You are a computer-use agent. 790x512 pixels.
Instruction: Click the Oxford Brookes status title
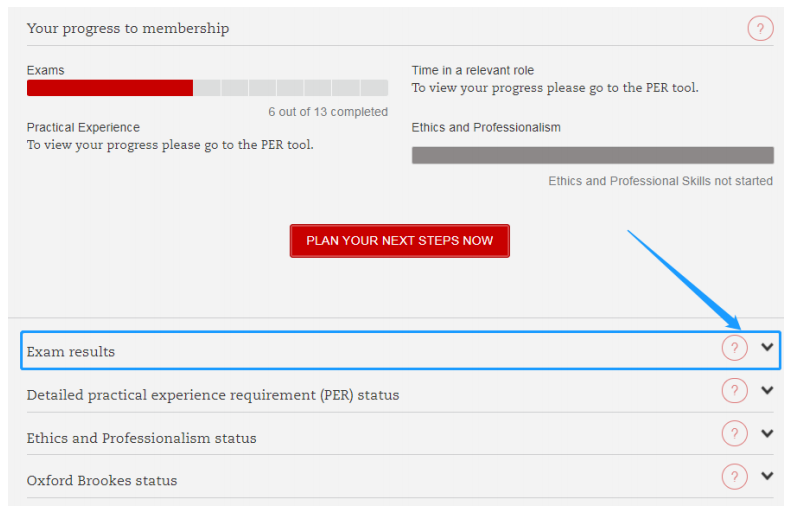pyautogui.click(x=102, y=481)
